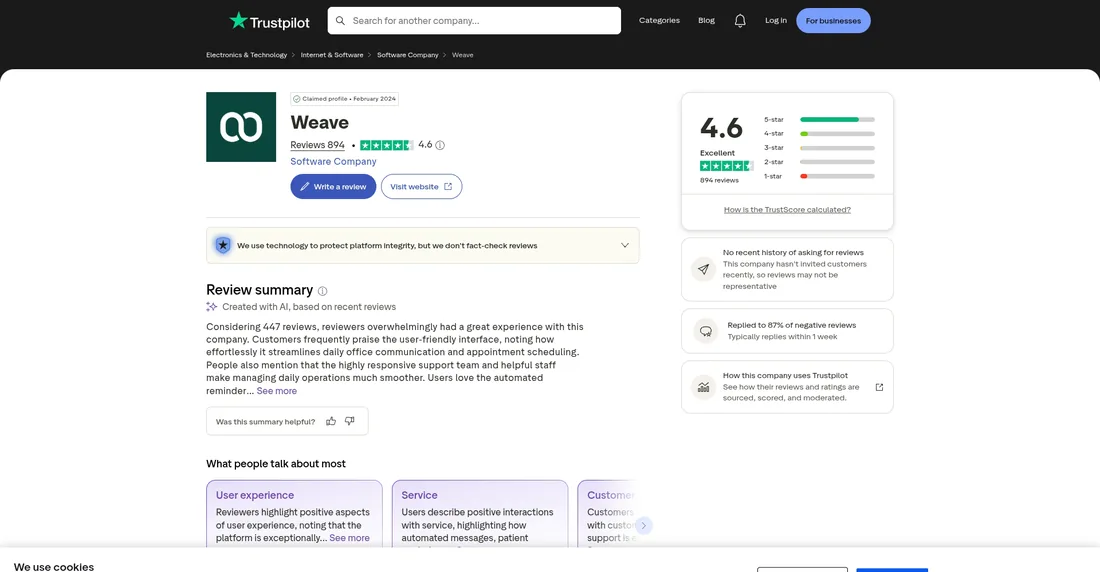1100x572 pixels.
Task: Open the Categories menu
Action: 659,20
